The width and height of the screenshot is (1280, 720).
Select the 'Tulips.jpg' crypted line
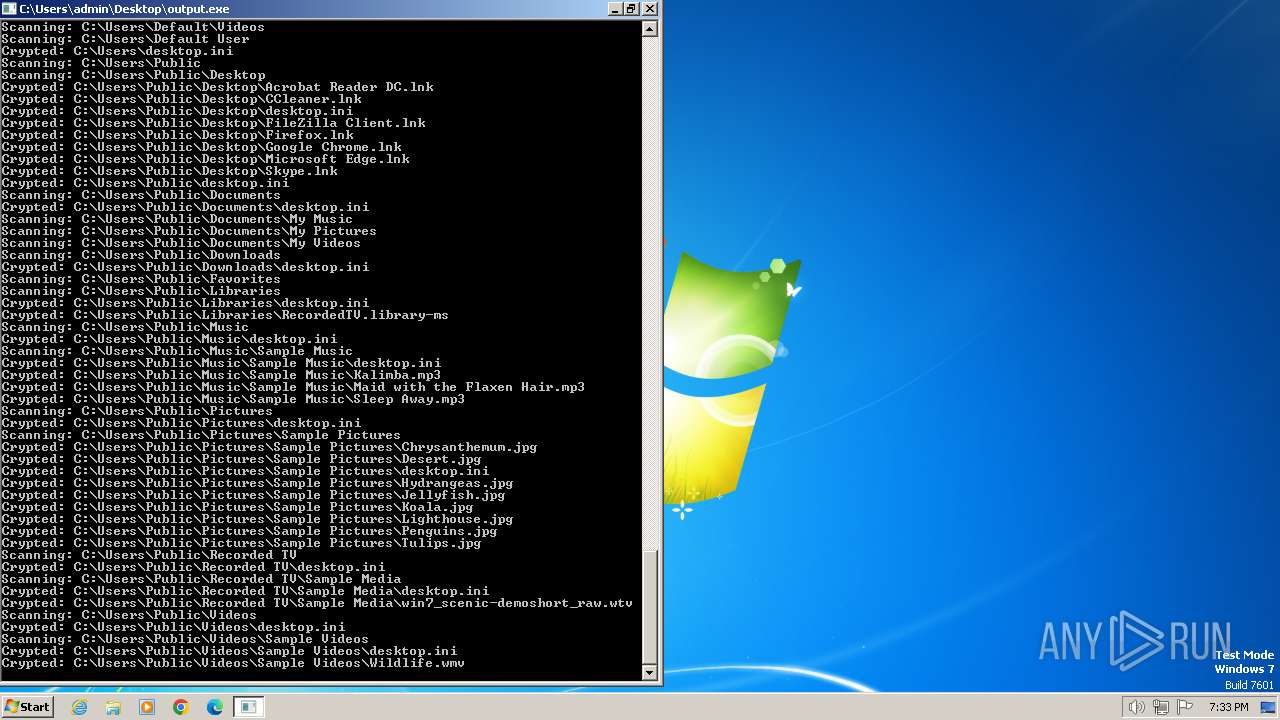click(x=241, y=543)
